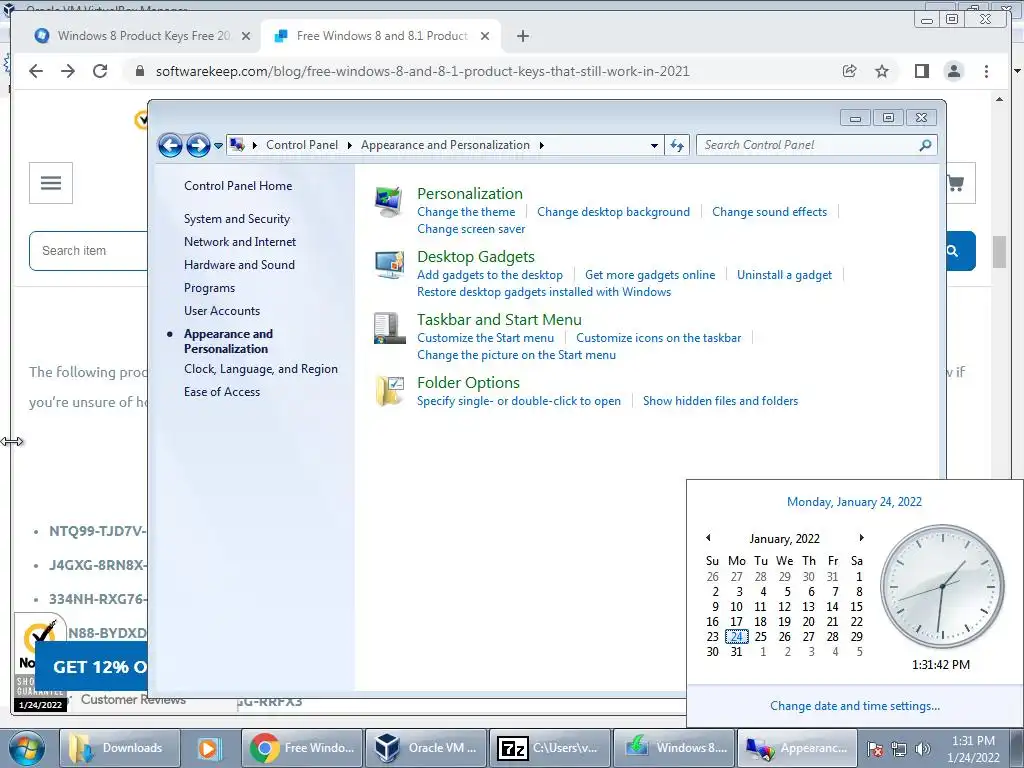Open the Folder Options heading link

coord(468,383)
